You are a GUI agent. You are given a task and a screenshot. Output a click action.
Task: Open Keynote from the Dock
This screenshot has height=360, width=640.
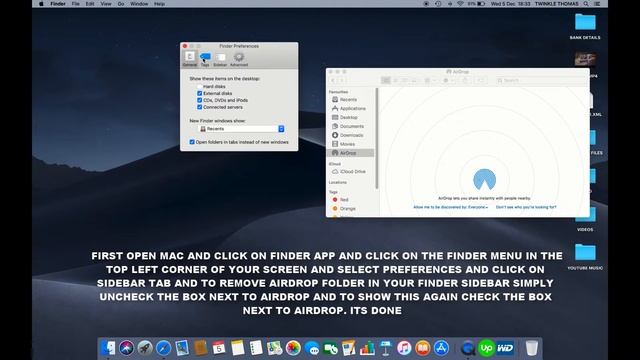[386, 348]
